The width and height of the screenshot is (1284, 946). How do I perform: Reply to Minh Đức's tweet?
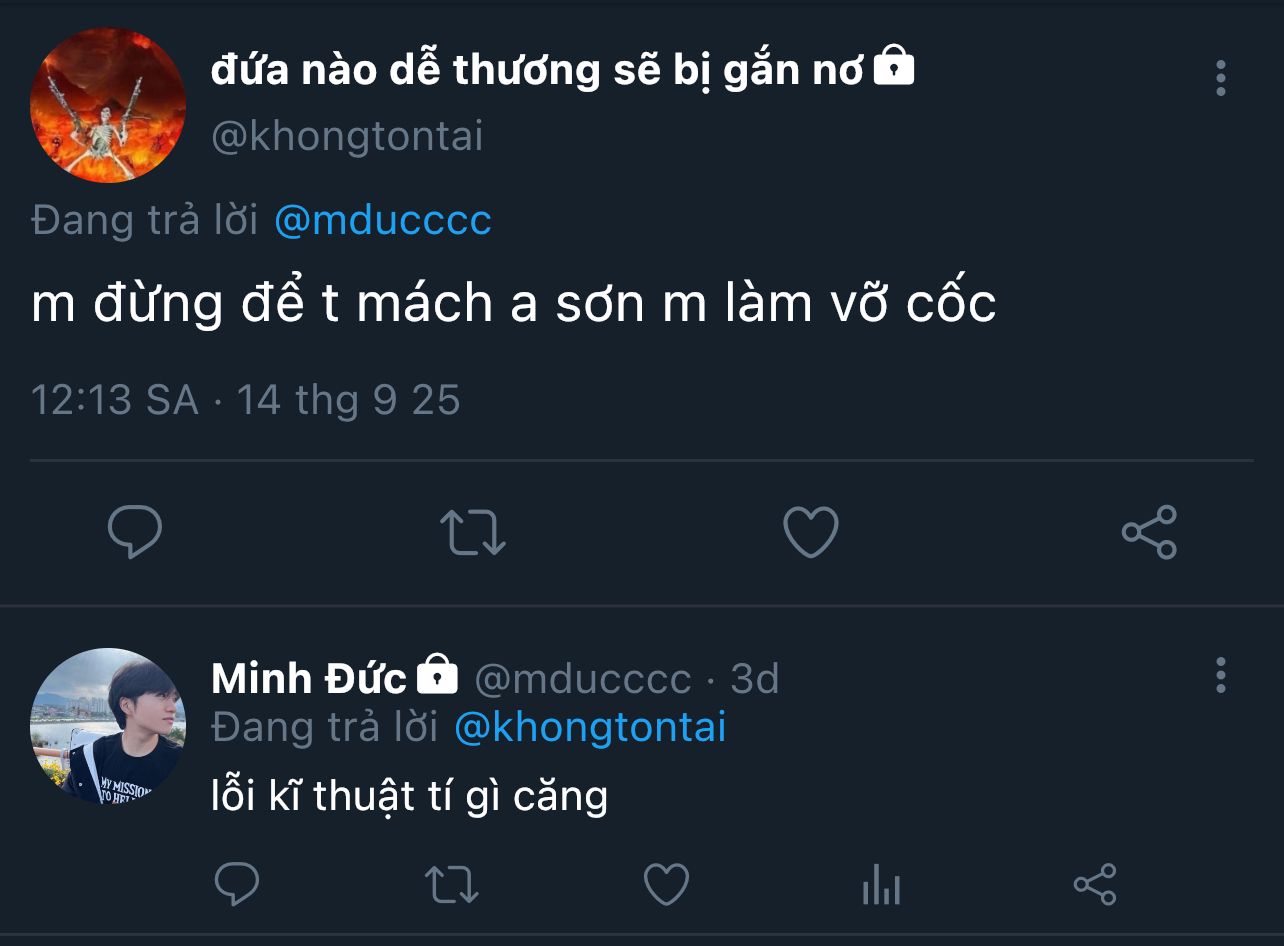237,884
